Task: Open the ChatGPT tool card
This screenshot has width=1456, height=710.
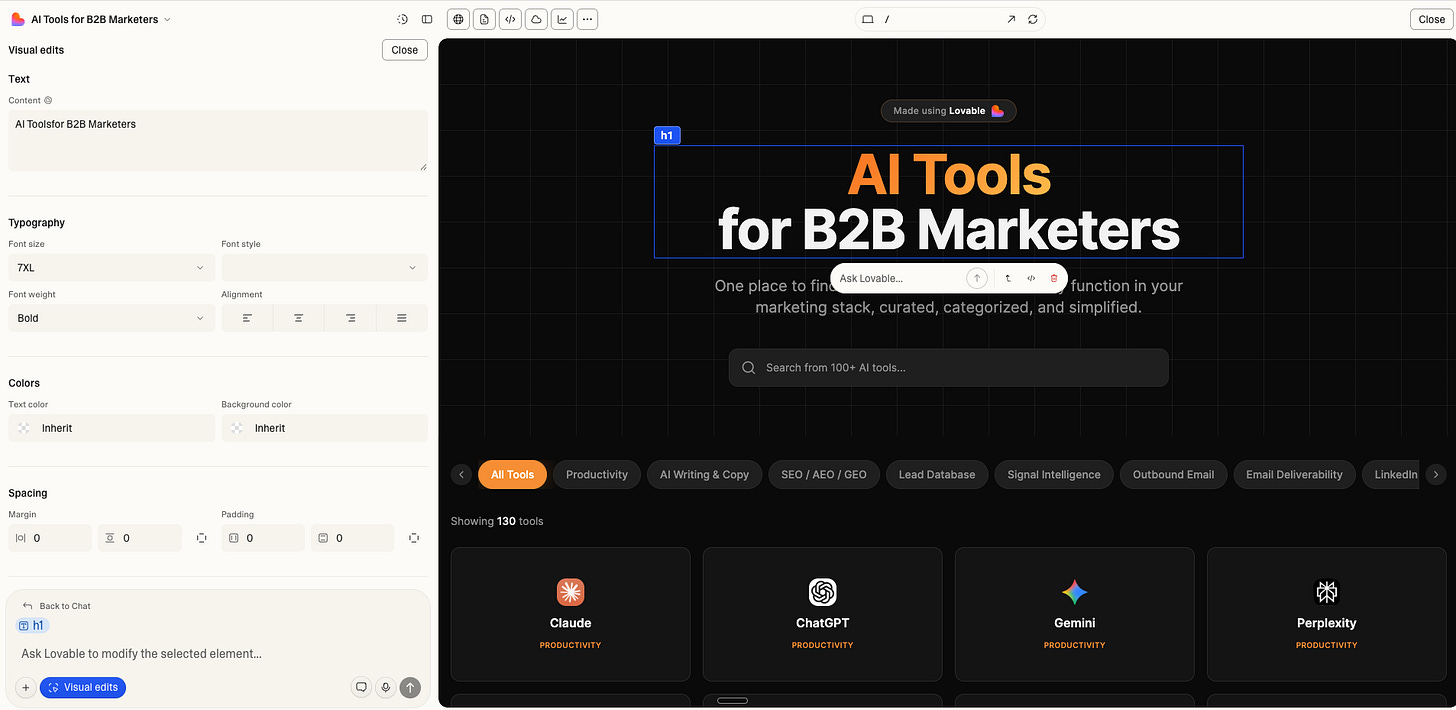Action: click(x=822, y=614)
